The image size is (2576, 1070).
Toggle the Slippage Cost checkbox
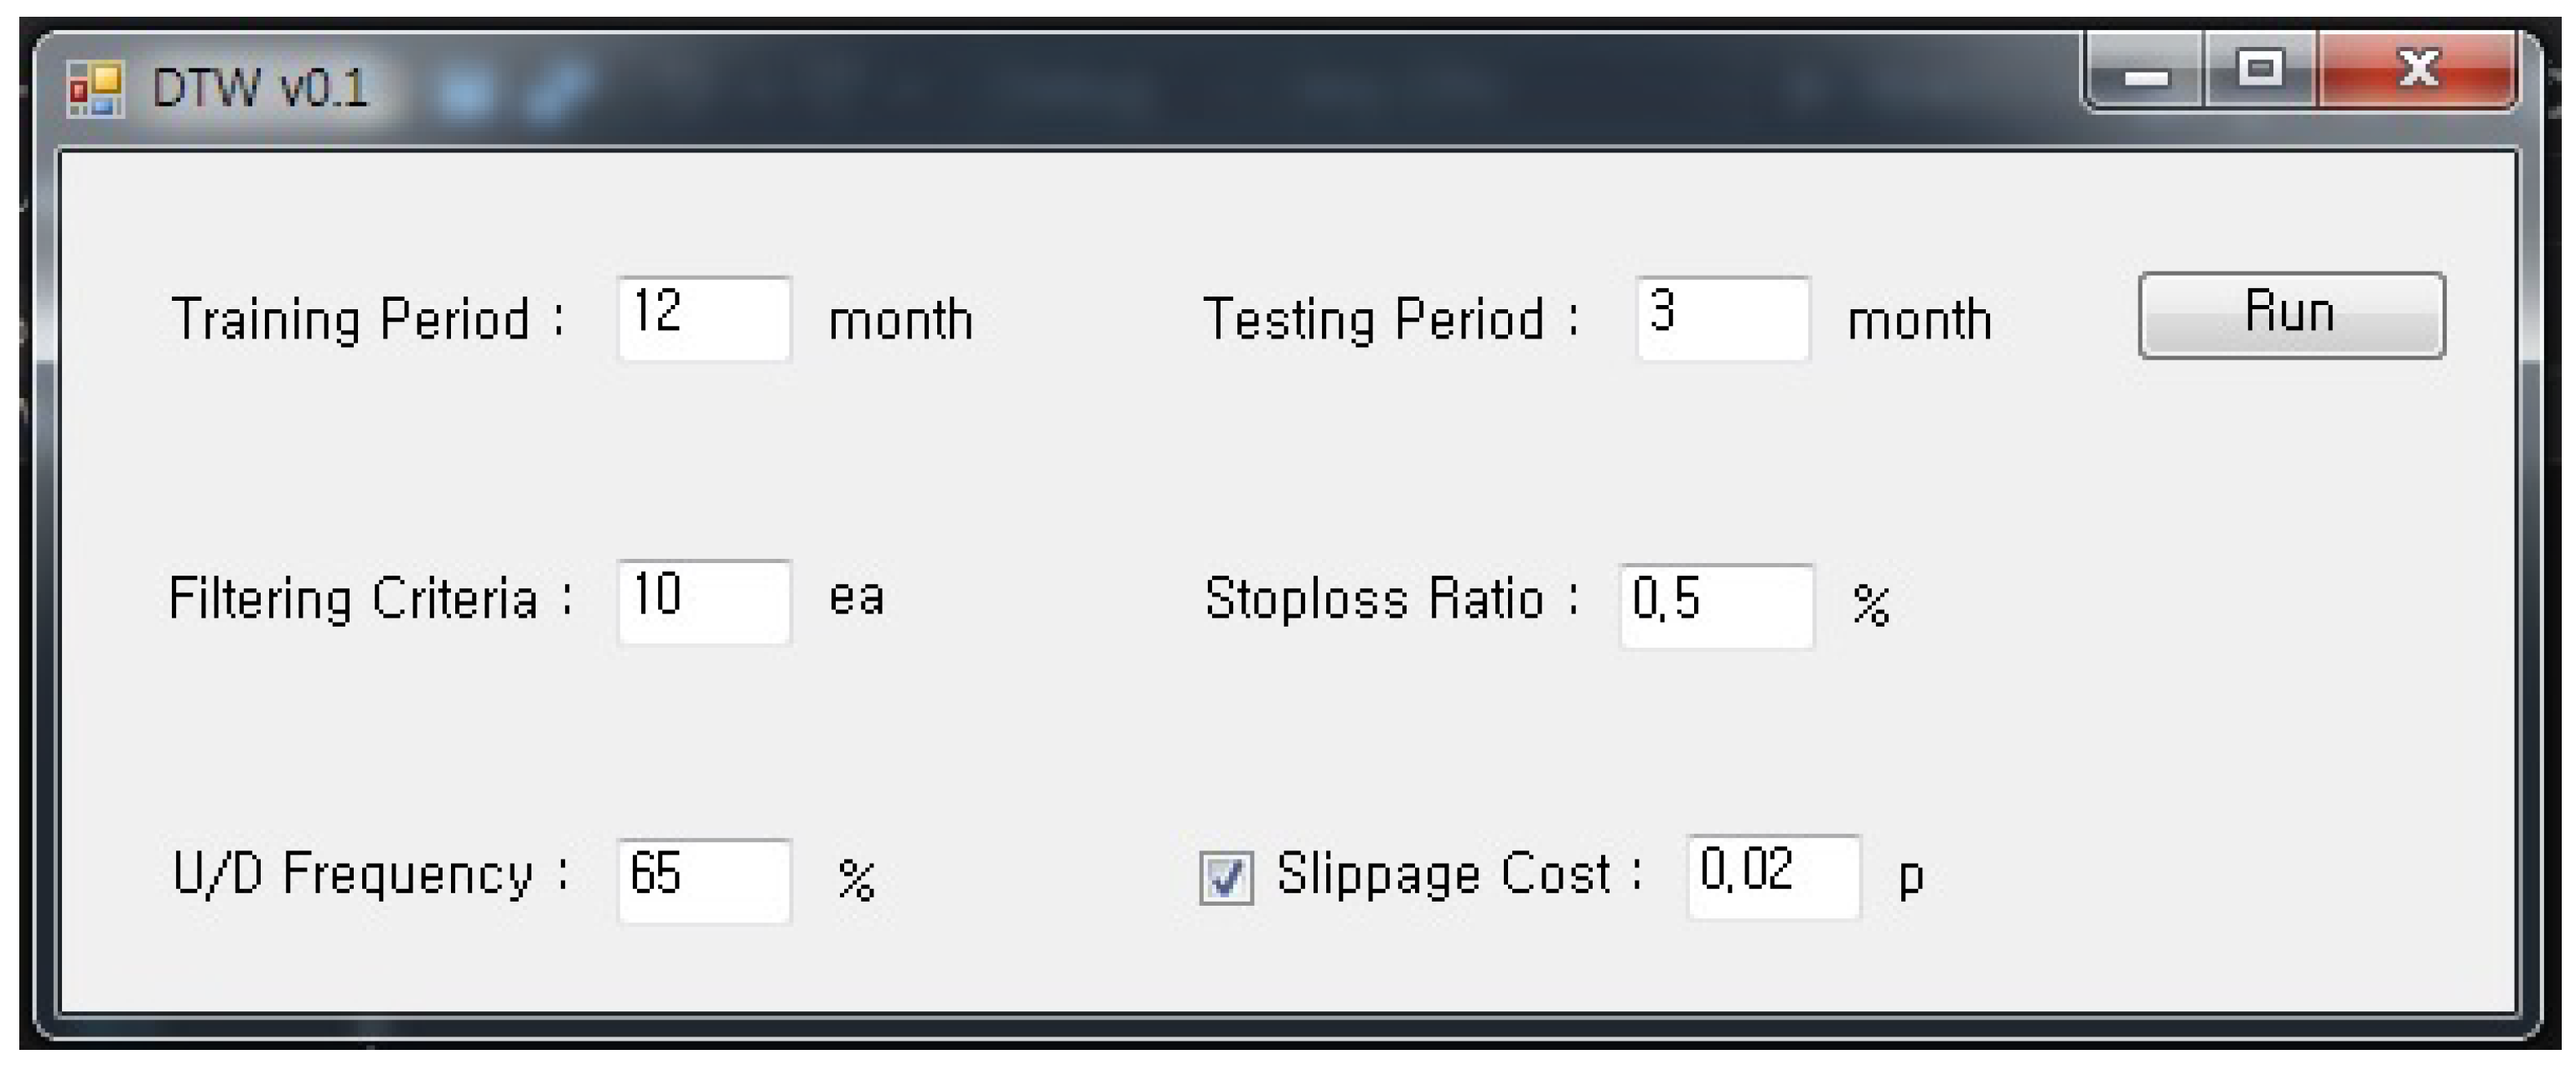pyautogui.click(x=1226, y=878)
